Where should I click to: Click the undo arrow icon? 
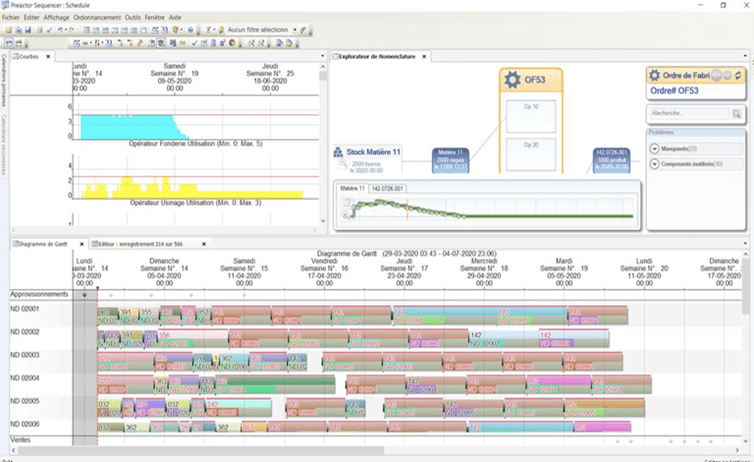click(60, 30)
